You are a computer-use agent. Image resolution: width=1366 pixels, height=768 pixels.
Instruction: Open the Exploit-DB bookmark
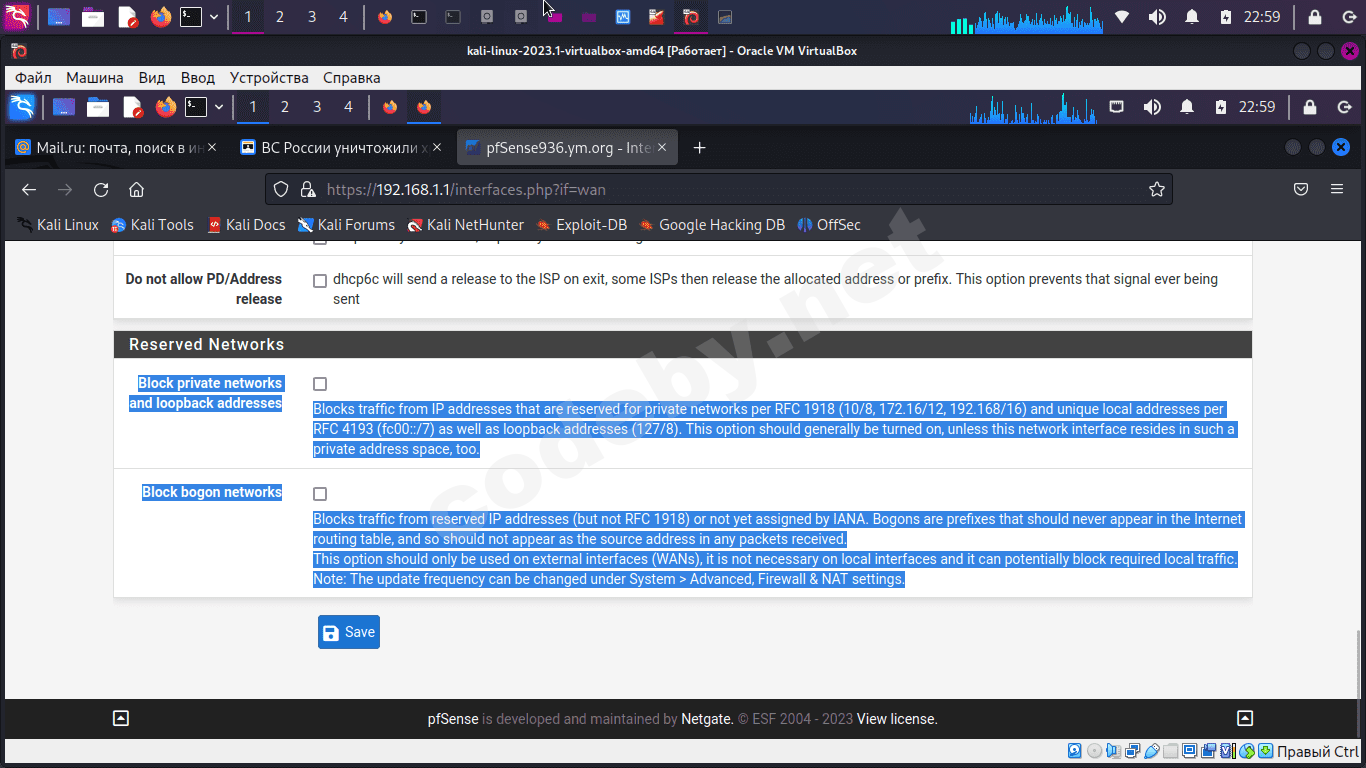582,225
